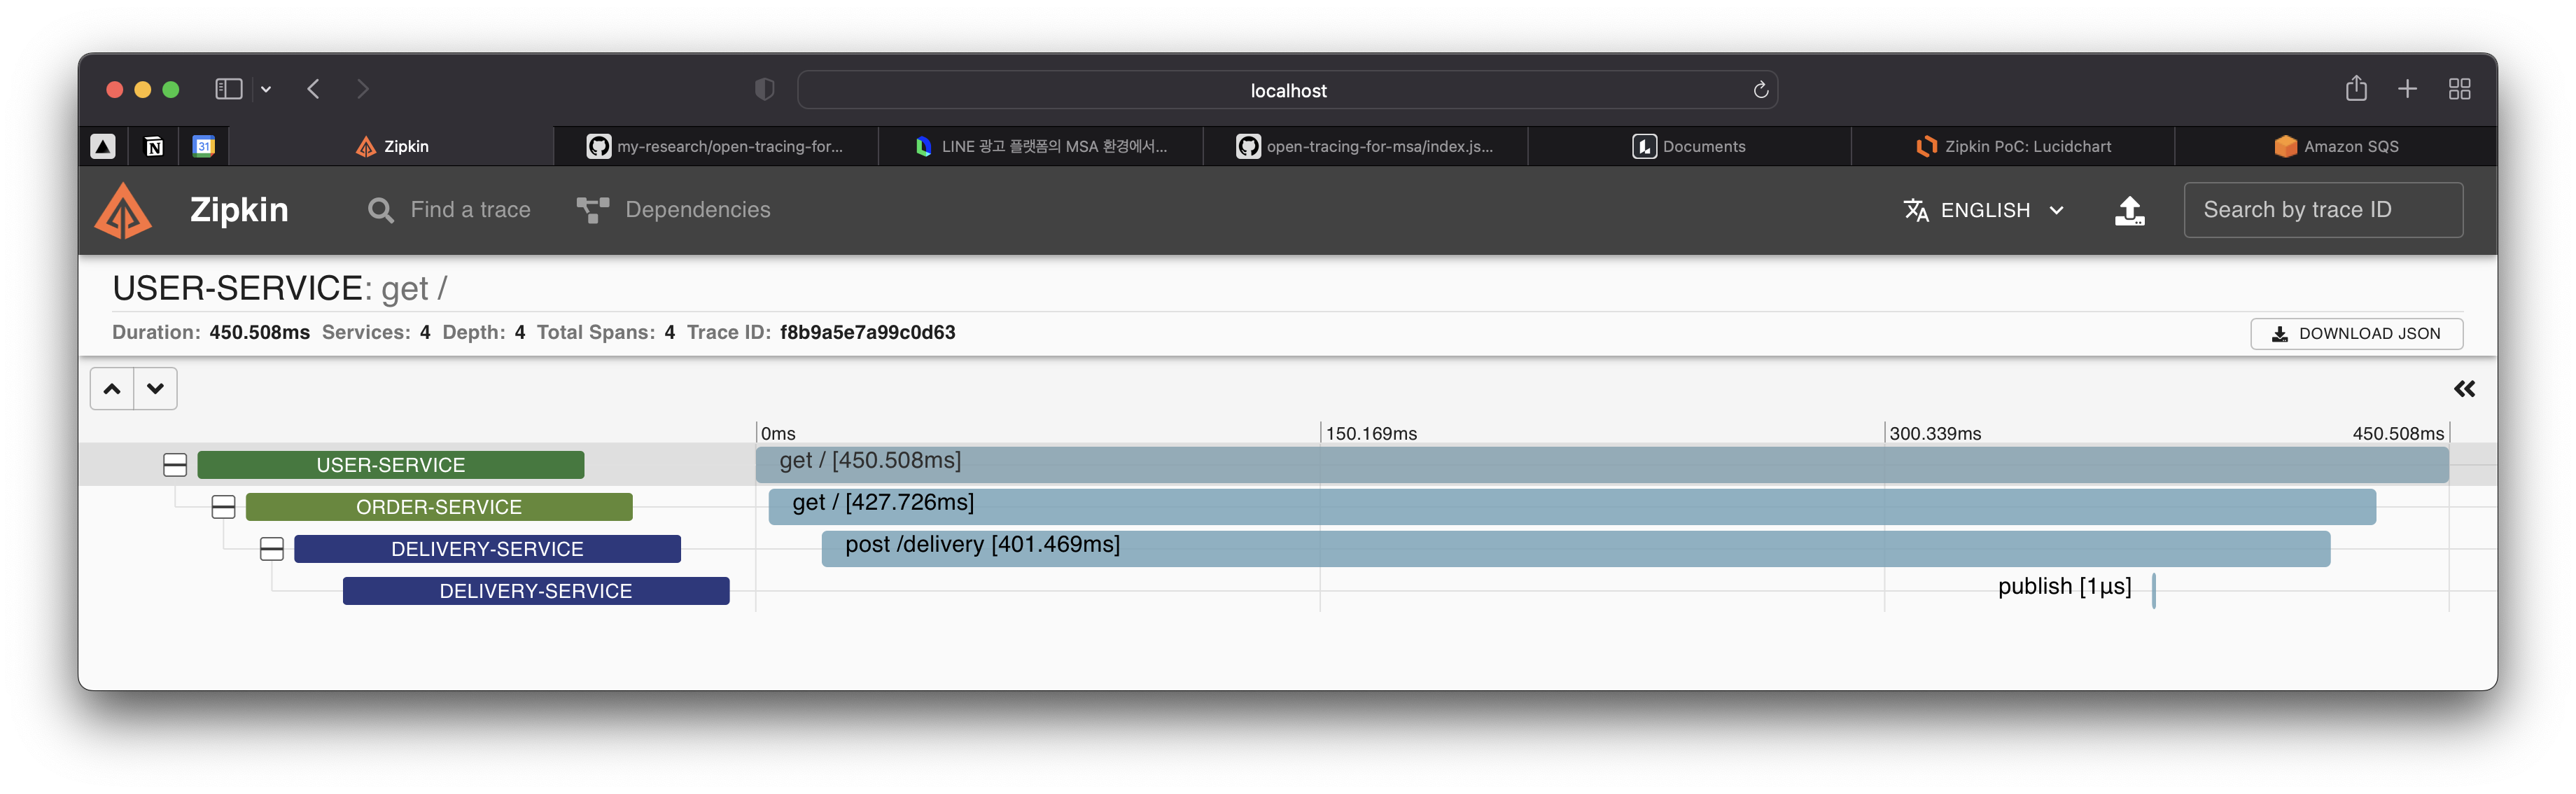The height and width of the screenshot is (794, 2576).
Task: Click the Safari share icon
Action: tap(2356, 89)
